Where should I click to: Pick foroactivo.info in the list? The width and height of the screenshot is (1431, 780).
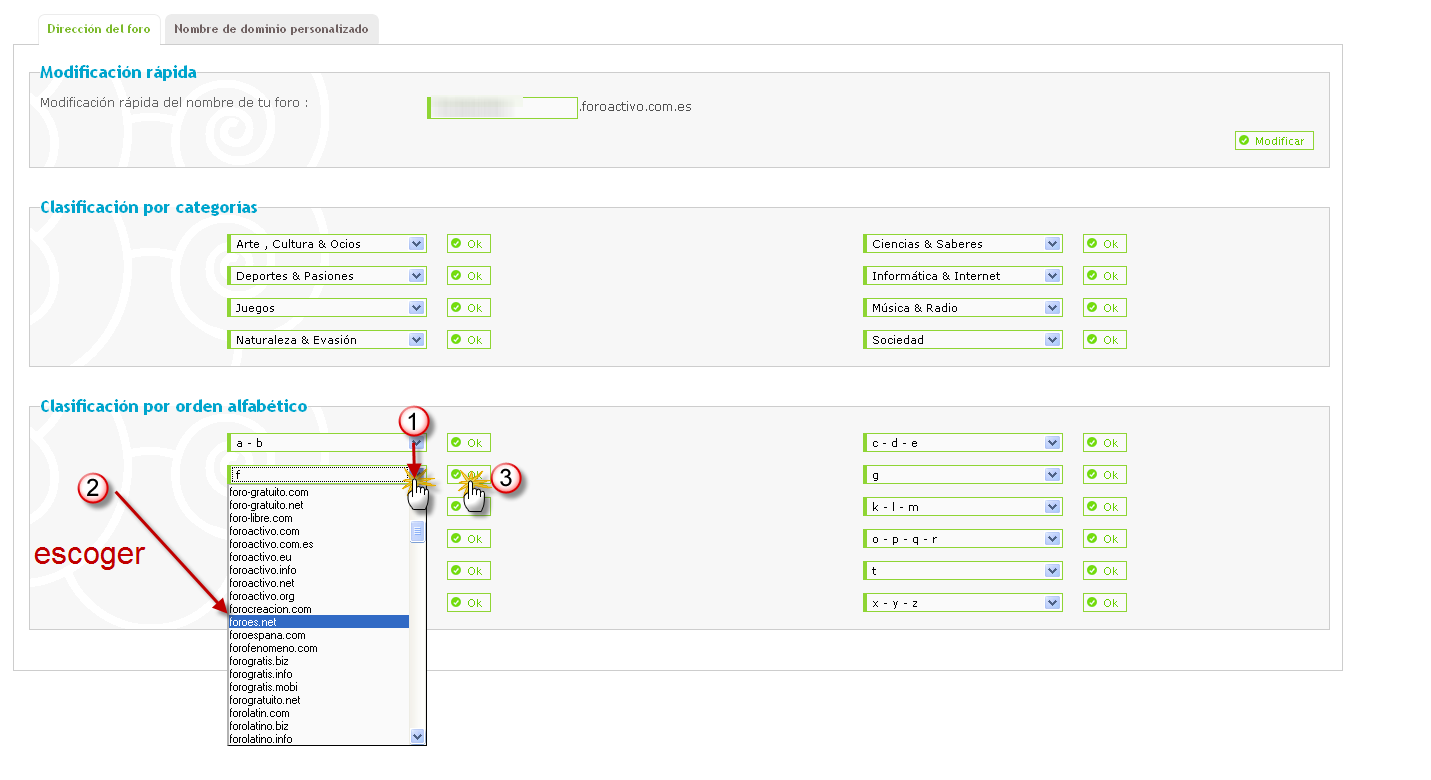(x=318, y=570)
